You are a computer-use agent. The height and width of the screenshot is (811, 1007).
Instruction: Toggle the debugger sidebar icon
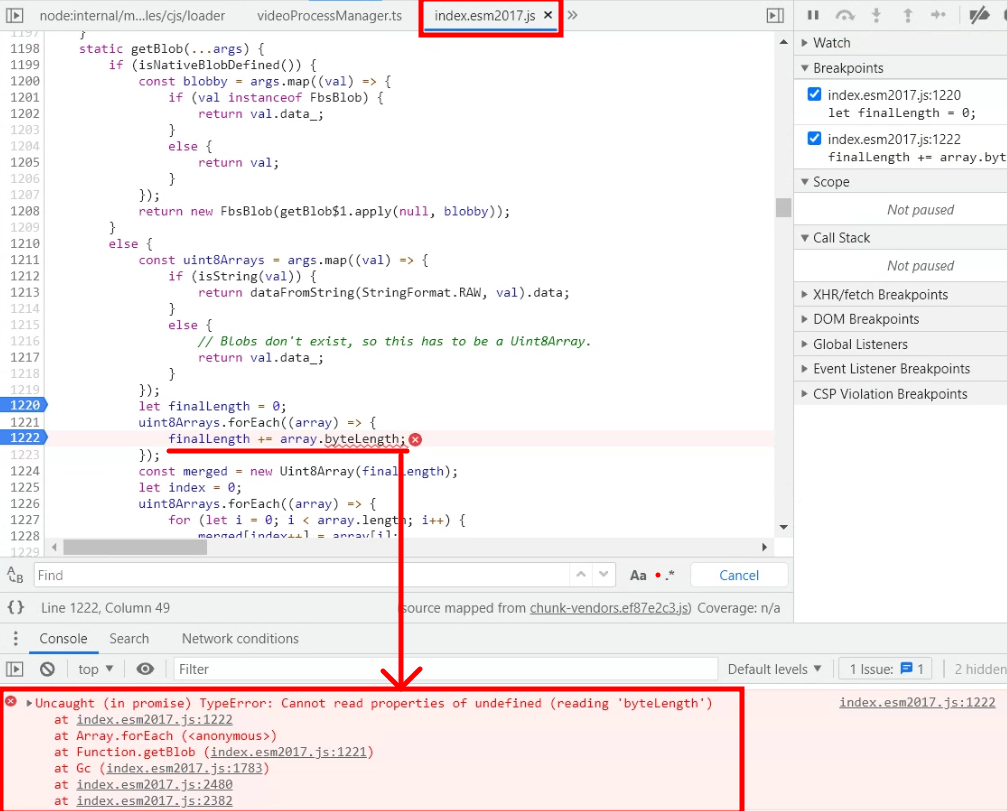(775, 15)
